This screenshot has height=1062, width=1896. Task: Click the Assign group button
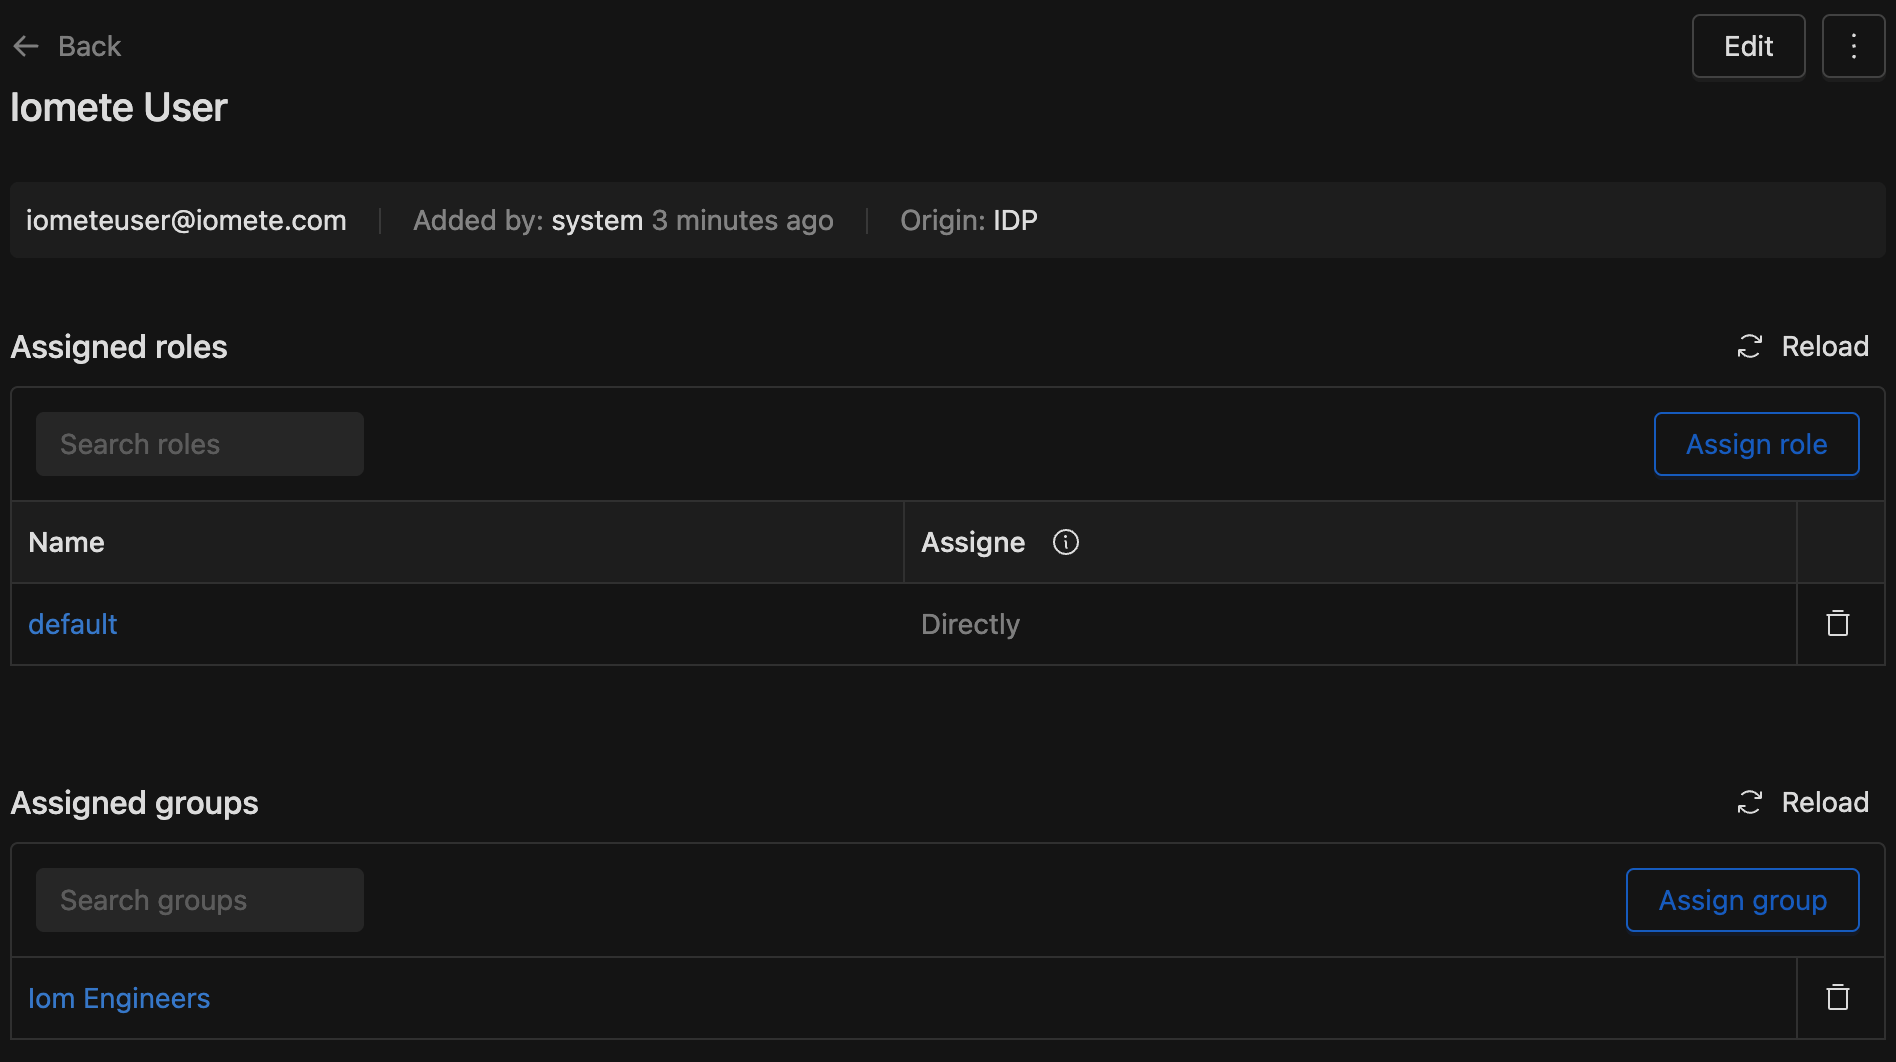coord(1742,900)
